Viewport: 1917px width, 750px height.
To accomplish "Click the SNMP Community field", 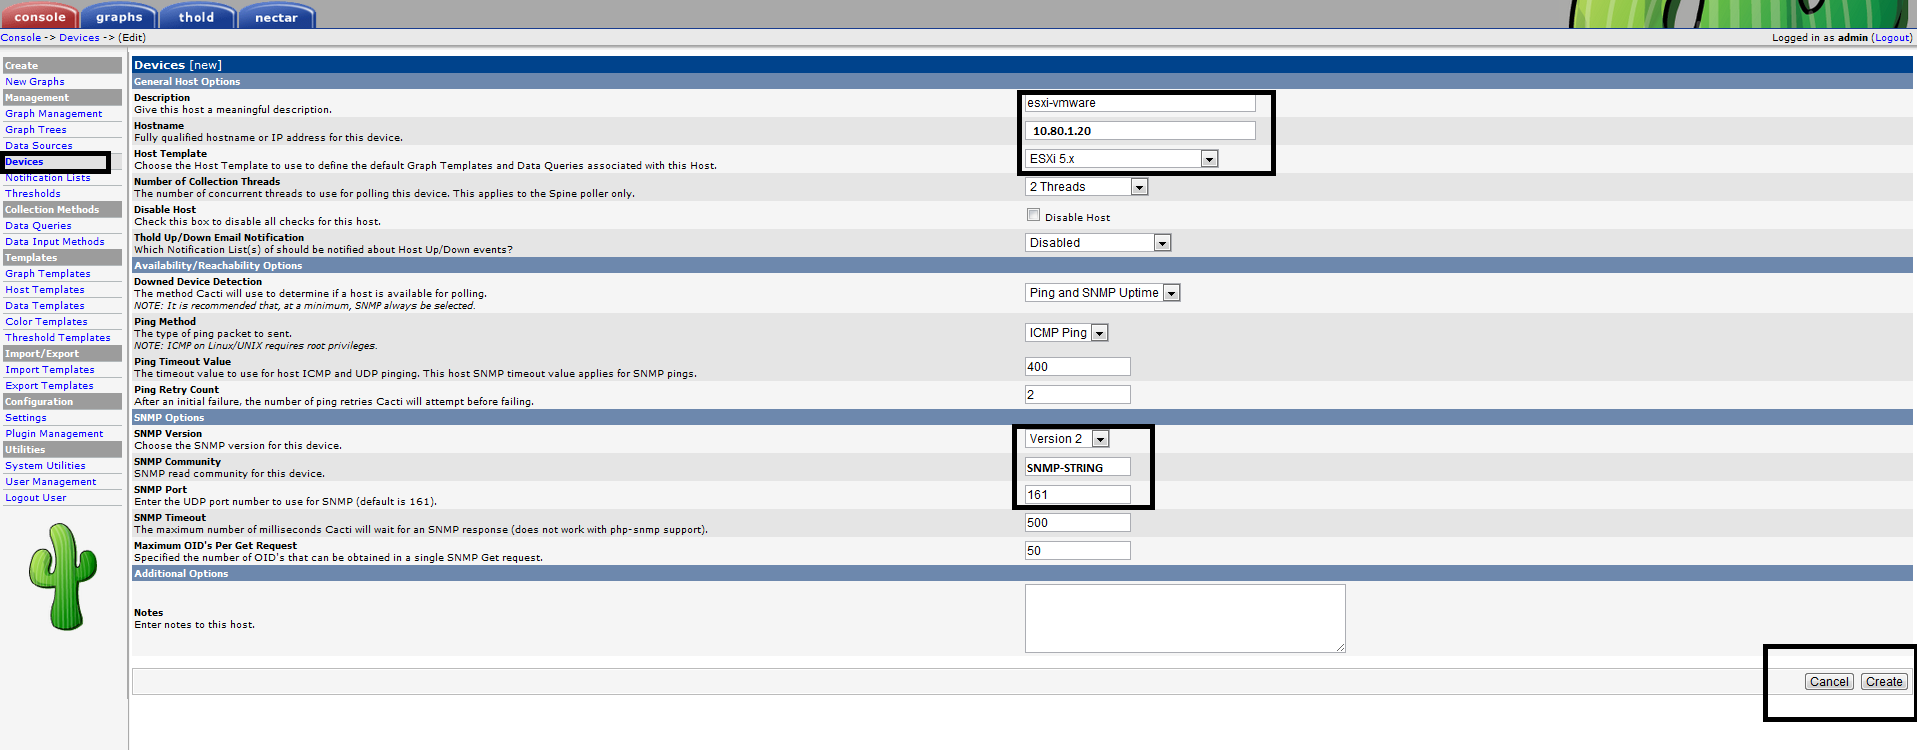I will coord(1078,467).
